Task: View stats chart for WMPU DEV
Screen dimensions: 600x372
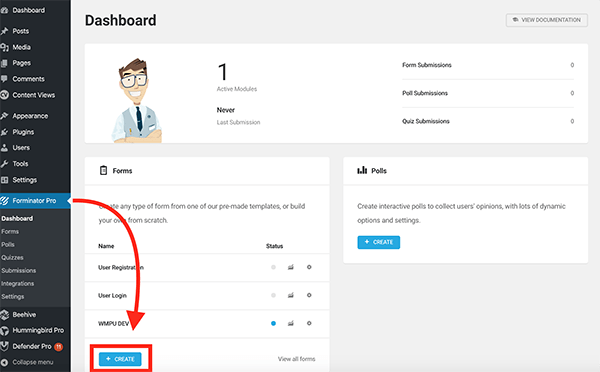Action: tap(291, 323)
